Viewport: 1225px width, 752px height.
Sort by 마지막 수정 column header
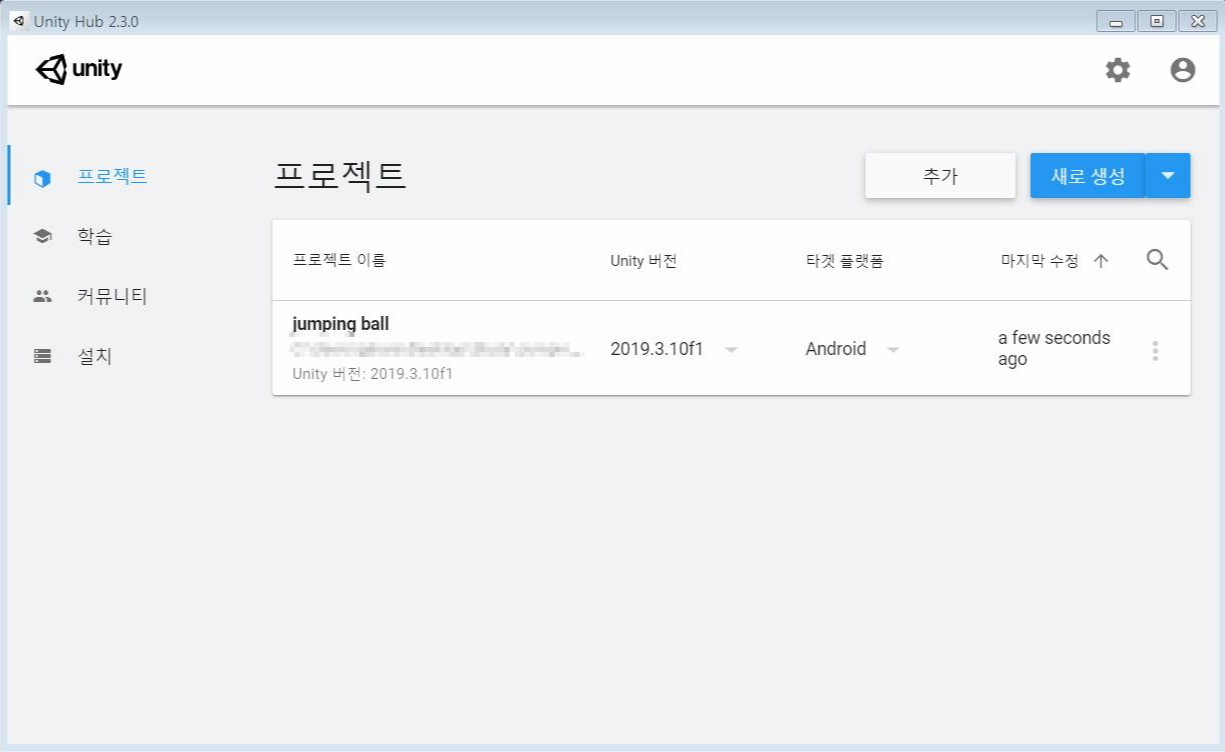[1040, 261]
